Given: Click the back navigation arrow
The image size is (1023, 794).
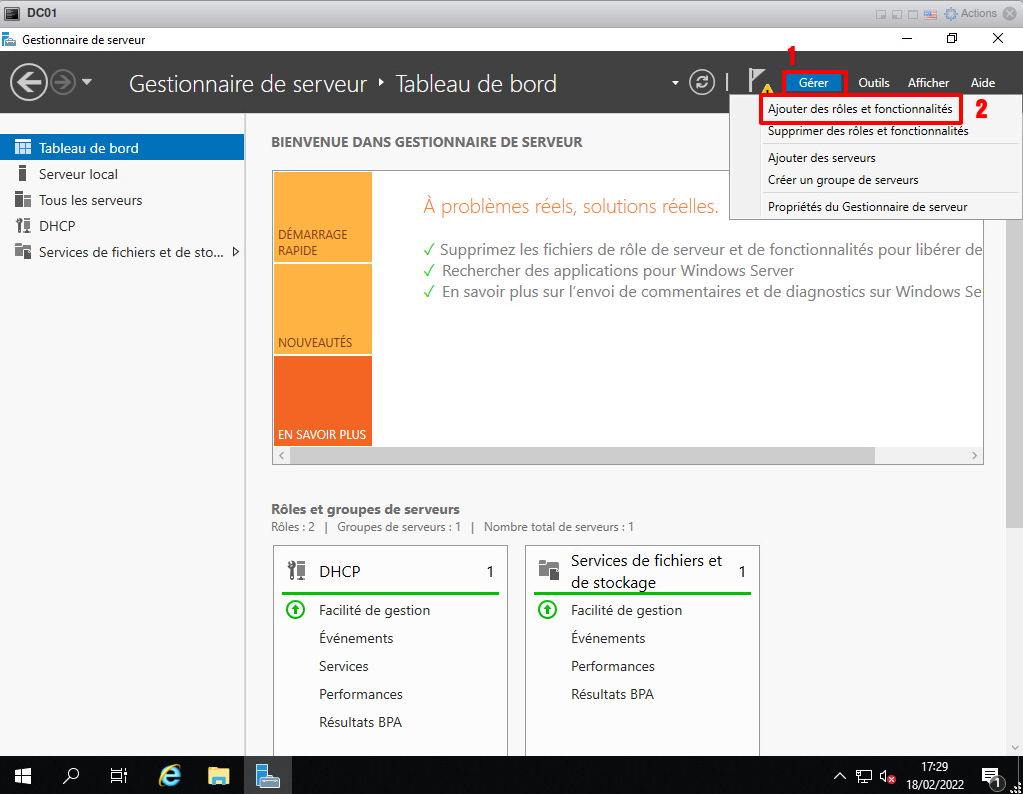Looking at the screenshot, I should tap(29, 82).
